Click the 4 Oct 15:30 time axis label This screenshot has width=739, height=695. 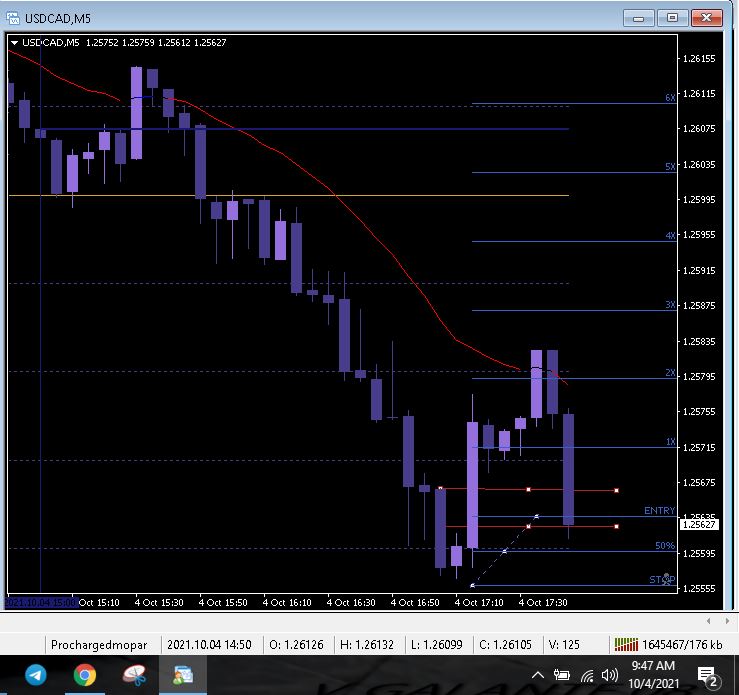click(159, 603)
